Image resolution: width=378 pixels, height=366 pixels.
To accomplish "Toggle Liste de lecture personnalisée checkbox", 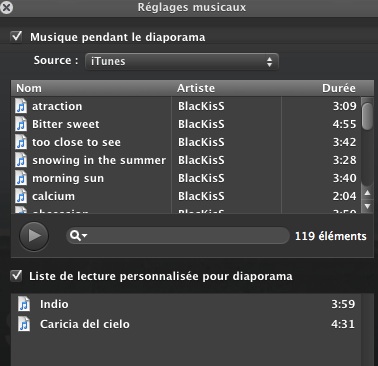I will (16, 276).
